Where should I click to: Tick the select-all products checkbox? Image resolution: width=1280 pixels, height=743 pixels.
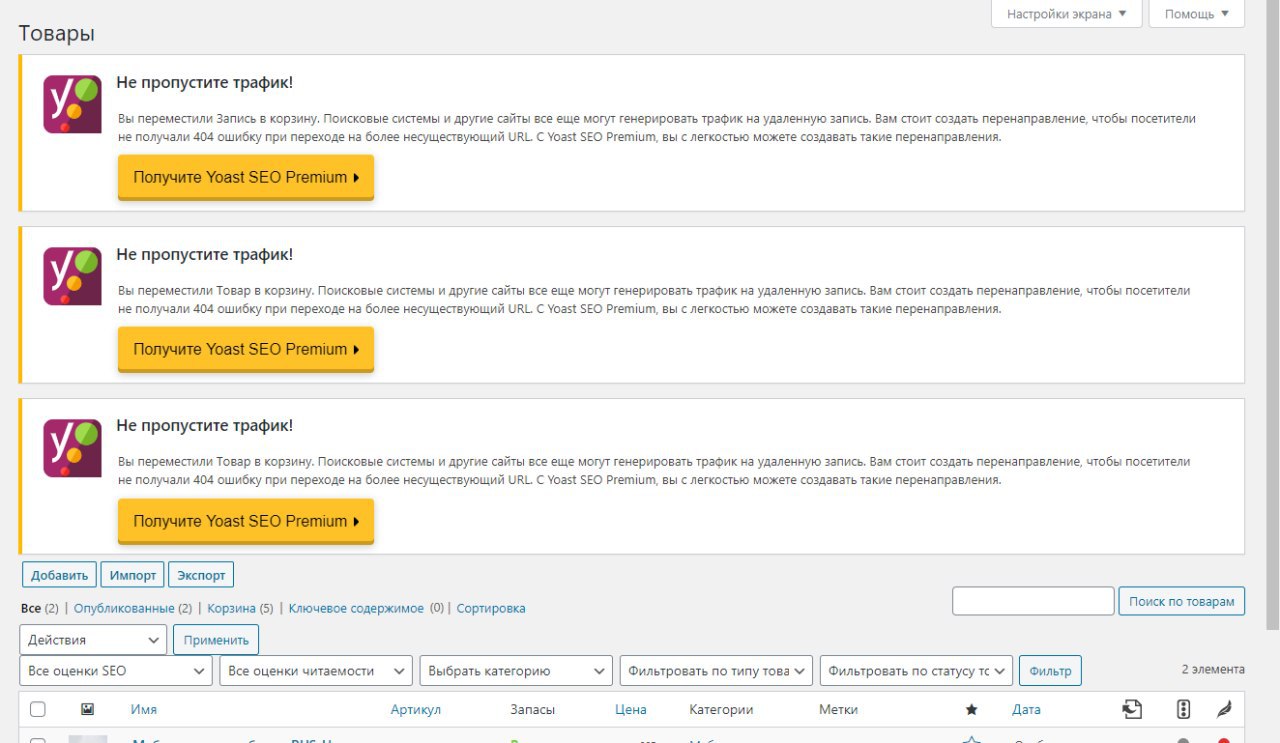pyautogui.click(x=38, y=710)
